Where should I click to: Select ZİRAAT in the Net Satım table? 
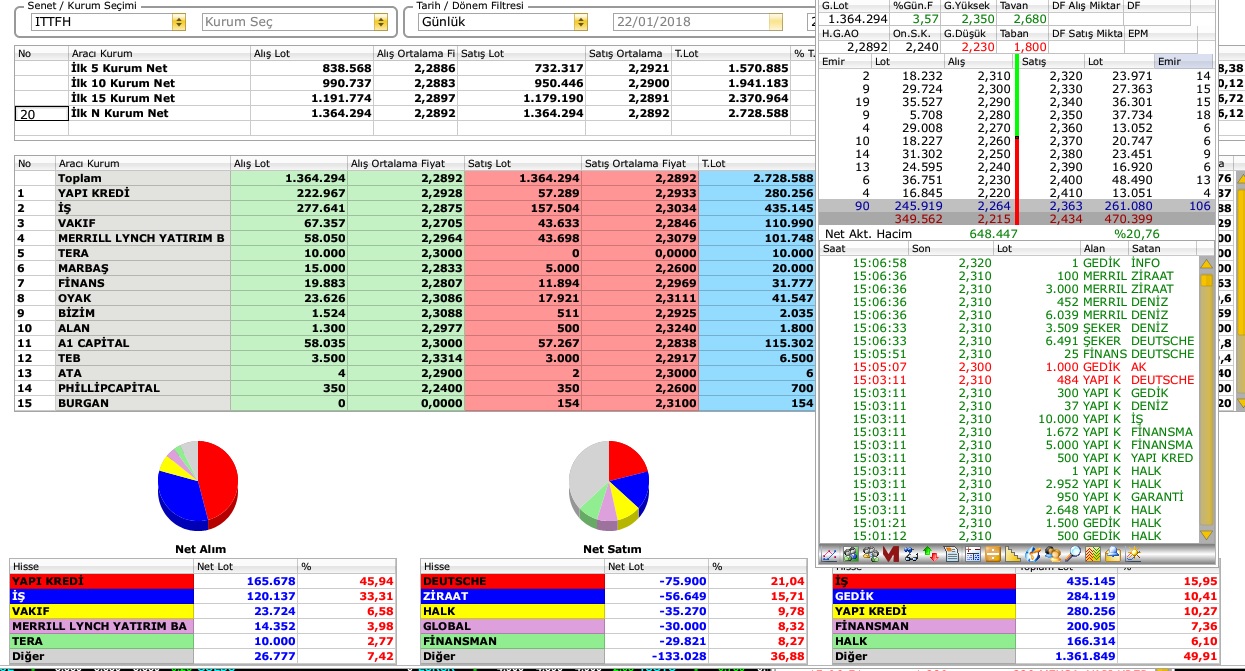(614, 596)
